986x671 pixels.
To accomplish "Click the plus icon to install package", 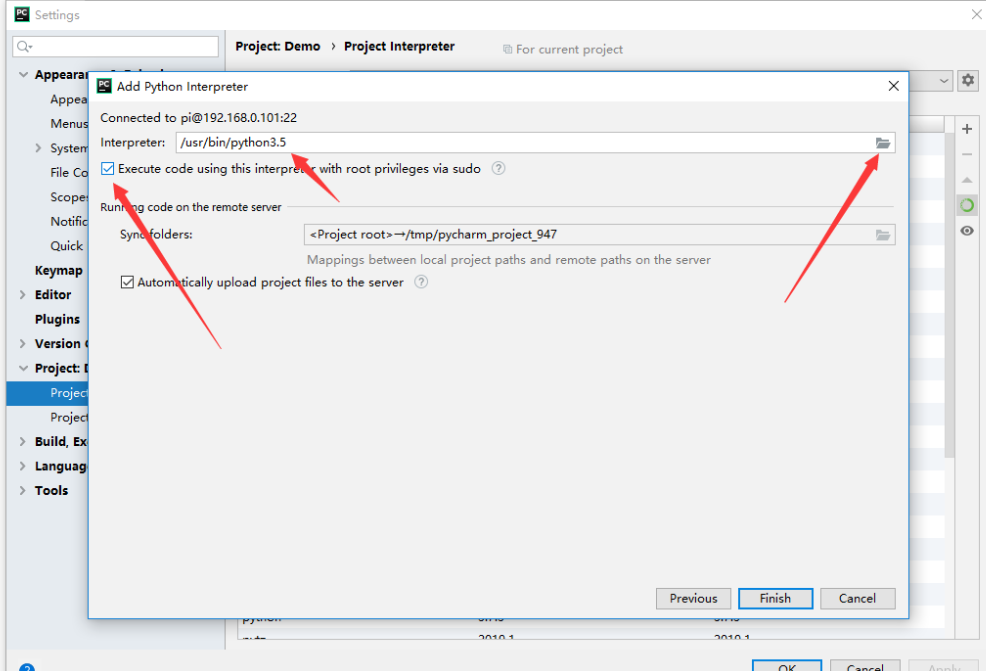I will [x=967, y=129].
